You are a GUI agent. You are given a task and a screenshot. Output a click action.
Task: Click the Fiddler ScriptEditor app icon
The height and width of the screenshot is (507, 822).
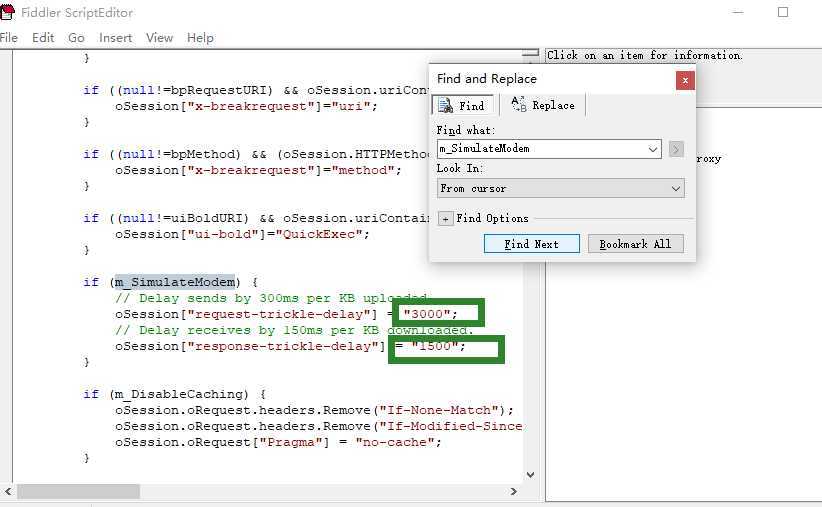(7, 13)
